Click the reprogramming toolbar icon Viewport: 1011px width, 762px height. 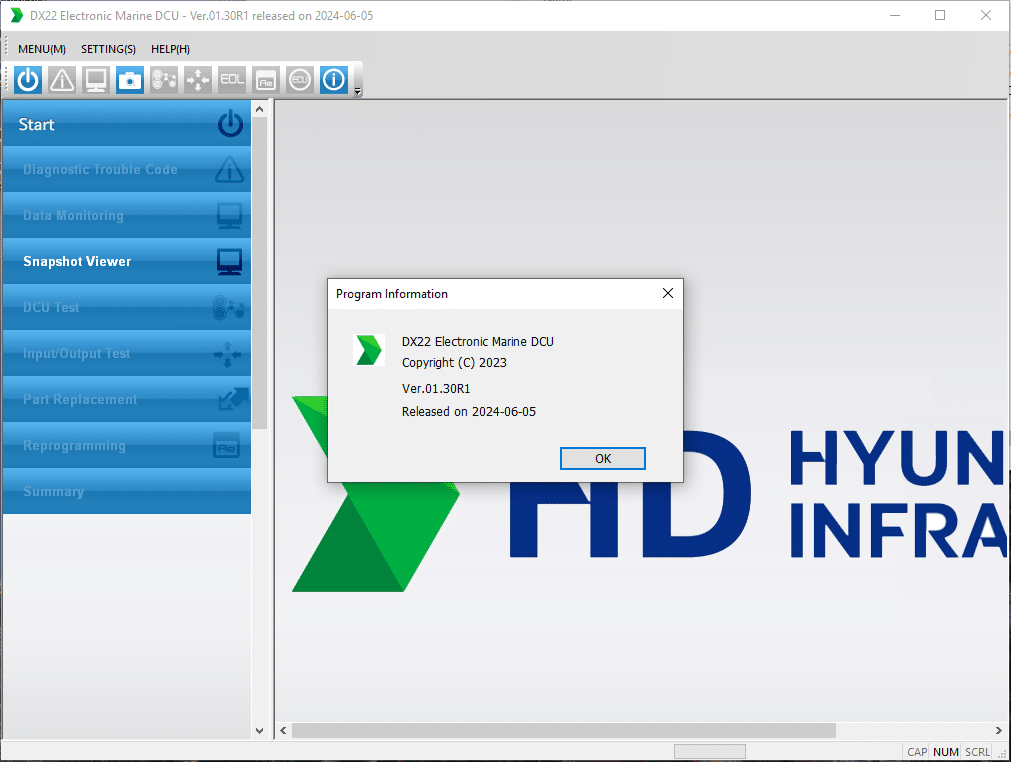(x=266, y=80)
